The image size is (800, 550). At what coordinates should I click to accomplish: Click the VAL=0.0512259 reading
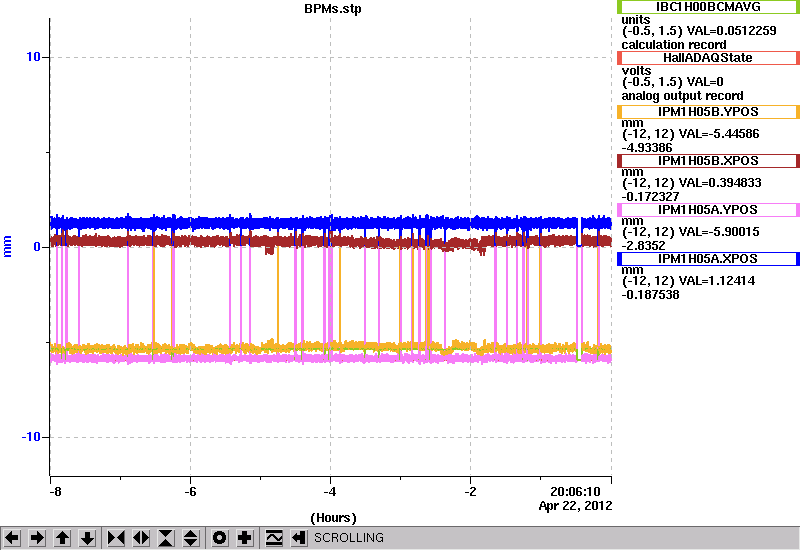[732, 31]
